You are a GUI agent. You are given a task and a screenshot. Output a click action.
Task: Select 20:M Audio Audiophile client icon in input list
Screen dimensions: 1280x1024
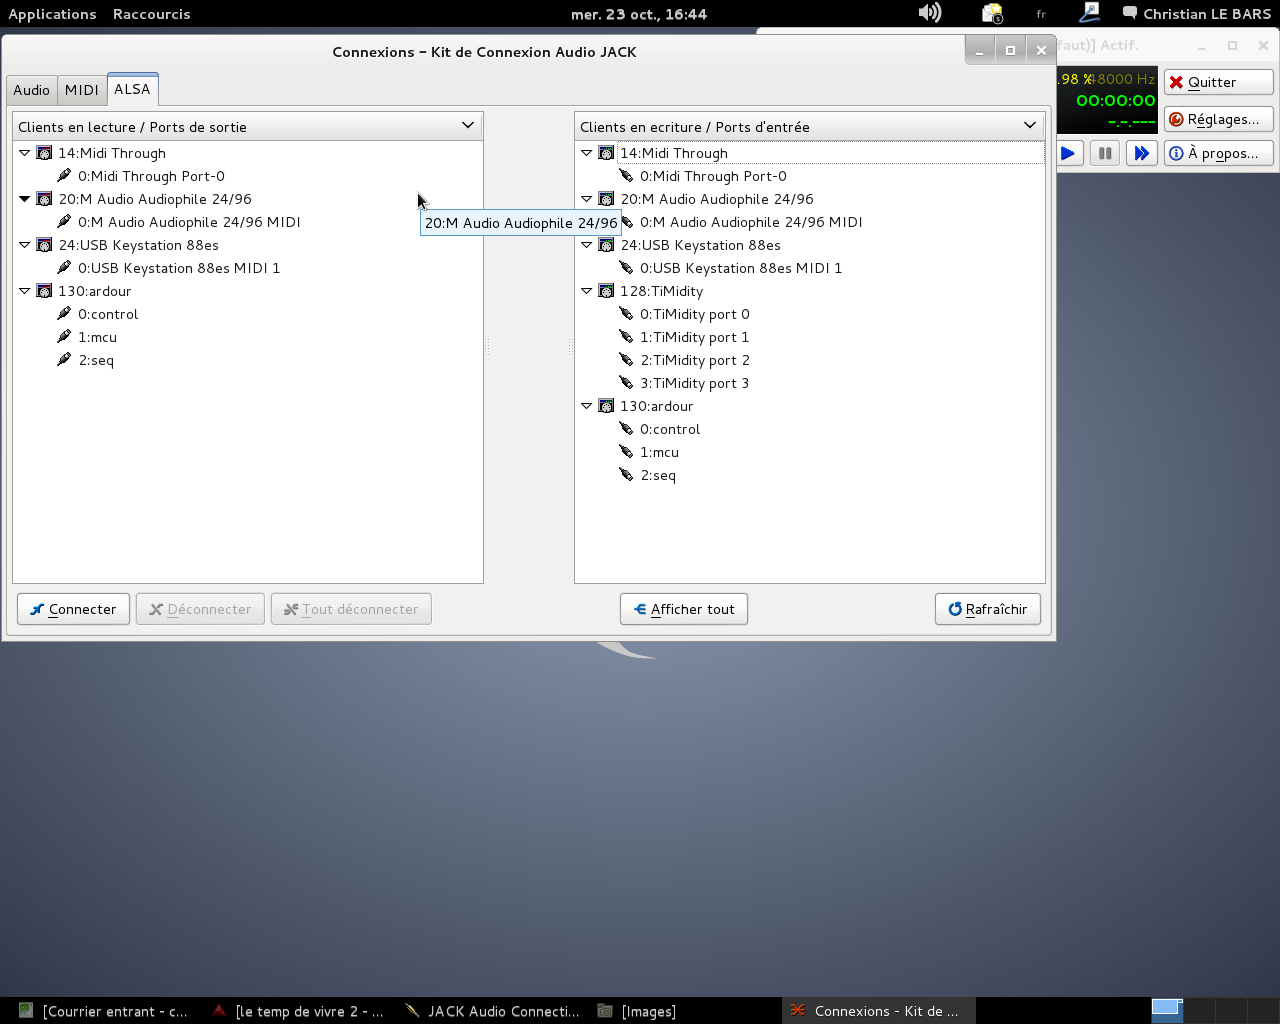606,199
